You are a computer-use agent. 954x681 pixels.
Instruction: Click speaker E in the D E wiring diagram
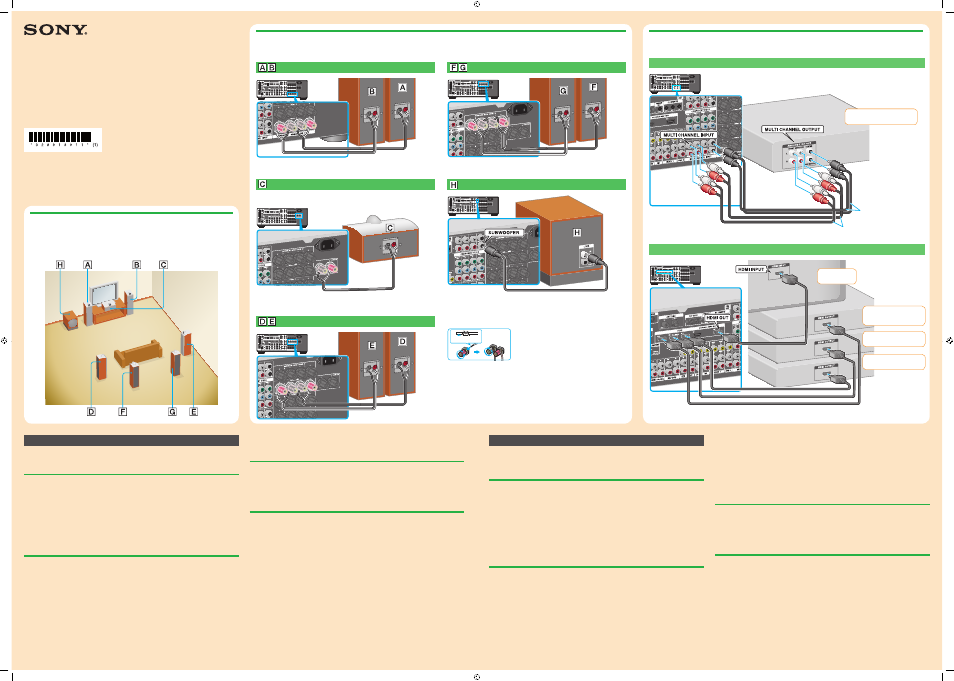[363, 366]
